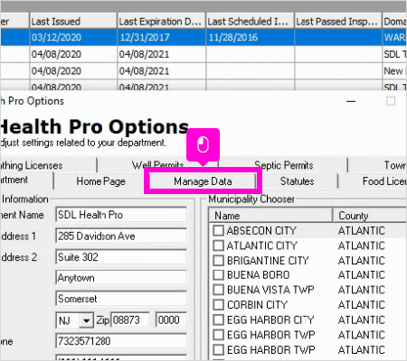407x361 pixels.
Task: Switch to the Home Page tab
Action: (x=101, y=181)
